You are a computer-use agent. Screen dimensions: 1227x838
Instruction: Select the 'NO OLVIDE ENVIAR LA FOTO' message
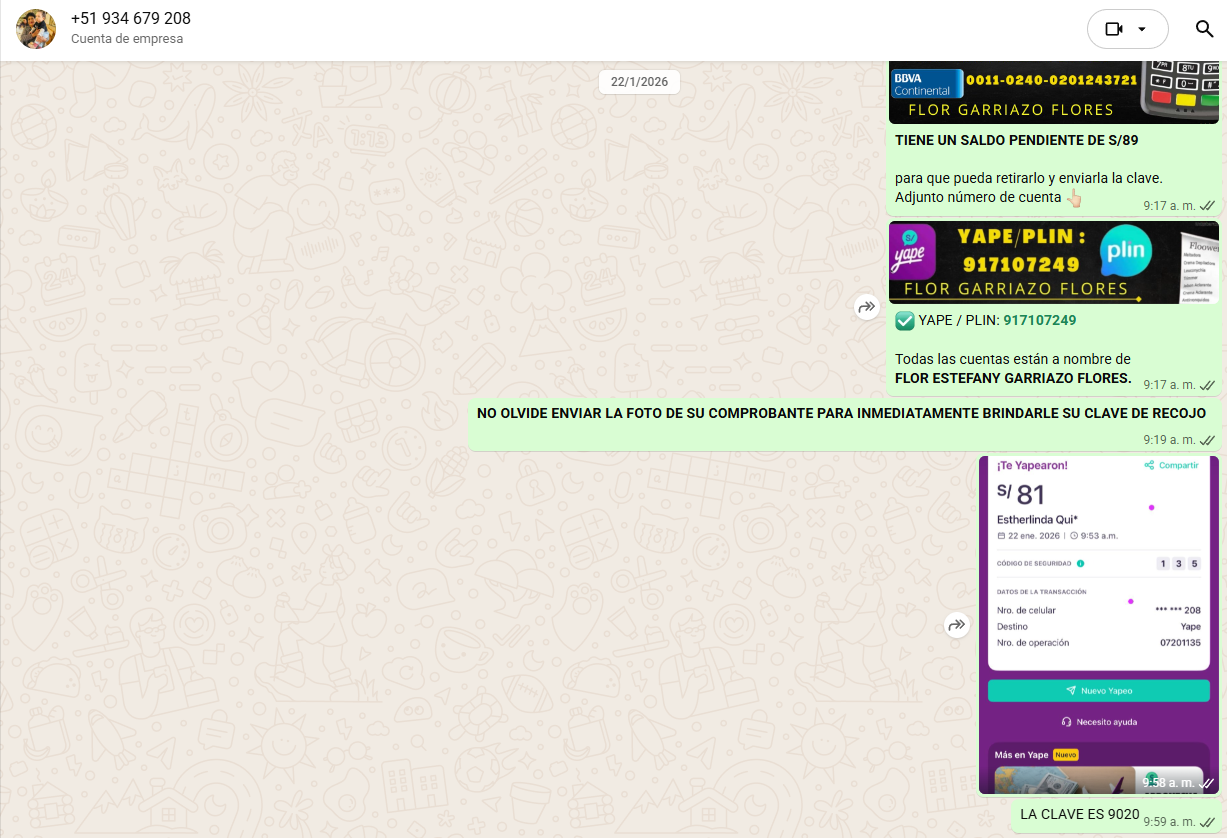pos(840,414)
